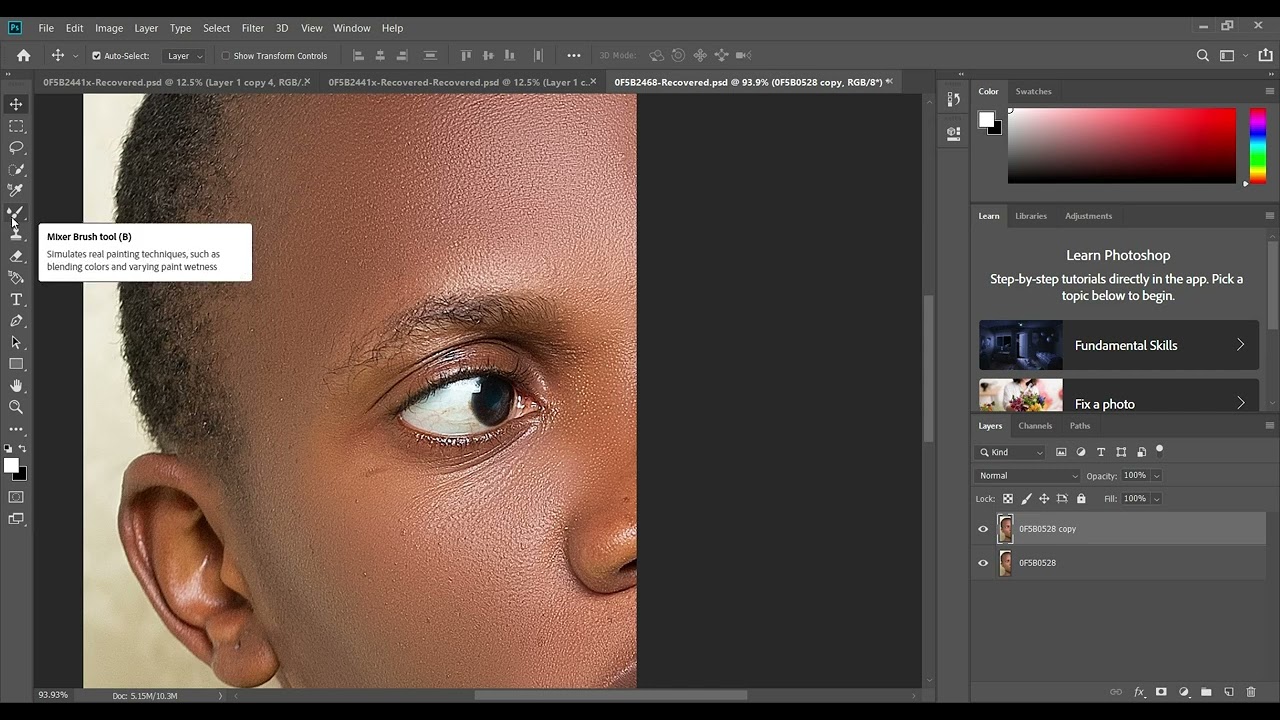Select the Path Selection arrow tool

[16, 343]
